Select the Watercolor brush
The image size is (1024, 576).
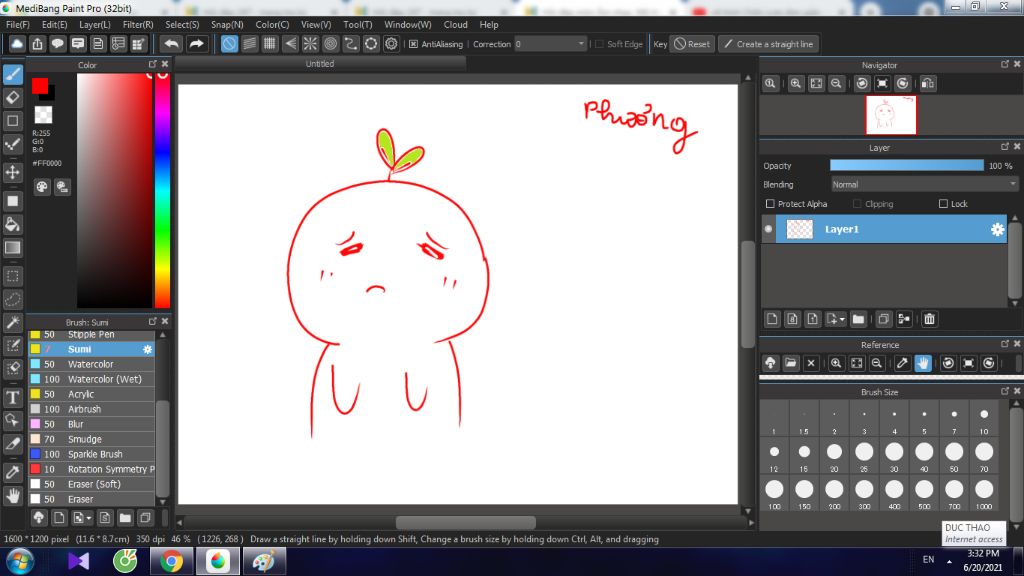pyautogui.click(x=91, y=364)
